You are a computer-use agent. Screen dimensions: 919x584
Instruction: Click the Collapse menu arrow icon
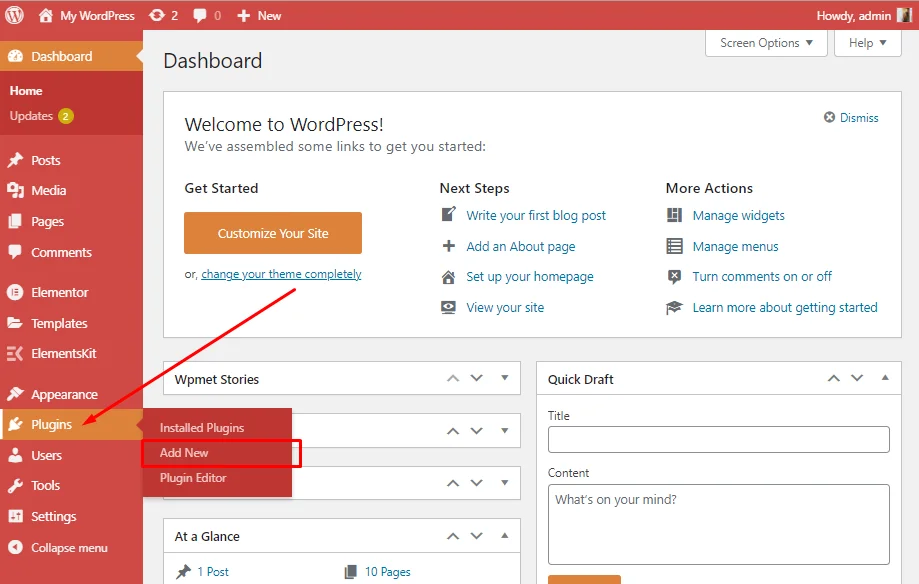point(15,547)
